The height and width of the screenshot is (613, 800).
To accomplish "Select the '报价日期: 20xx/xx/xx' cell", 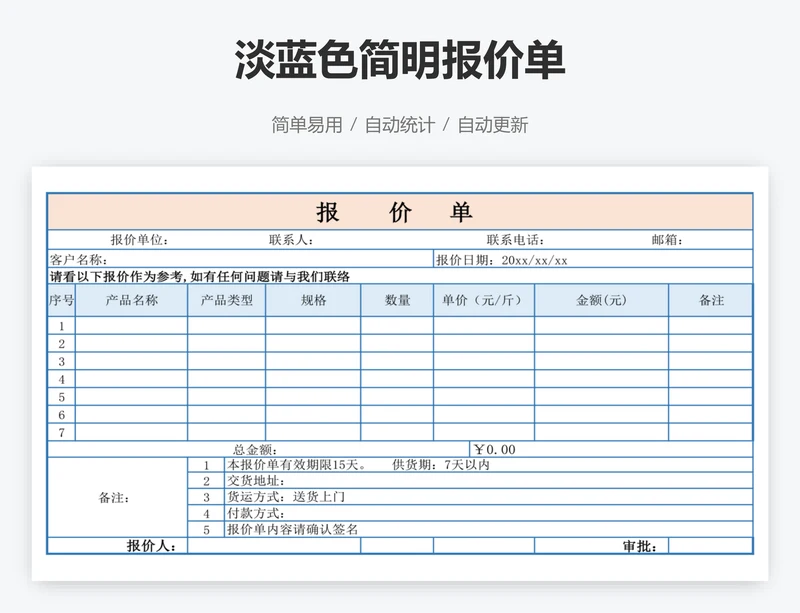I will [593, 259].
